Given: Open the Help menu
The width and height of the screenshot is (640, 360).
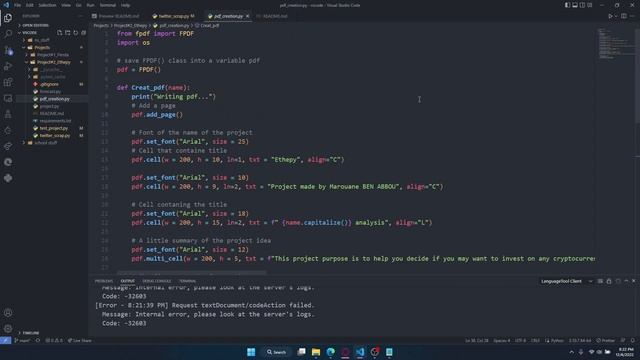Looking at the screenshot, I should coord(126,5).
